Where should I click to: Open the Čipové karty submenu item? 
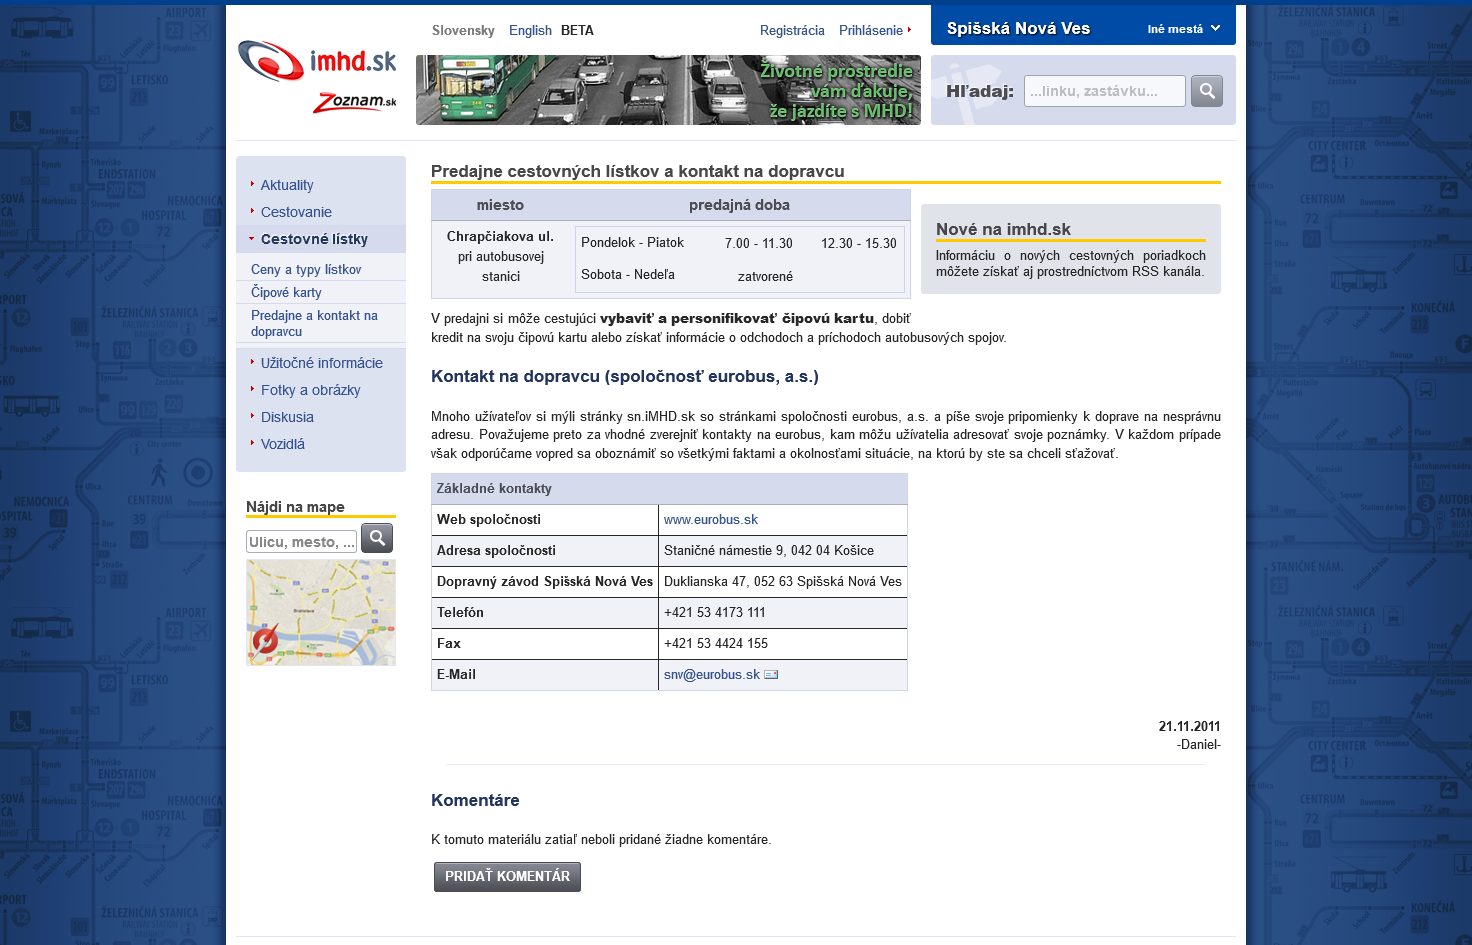point(286,293)
